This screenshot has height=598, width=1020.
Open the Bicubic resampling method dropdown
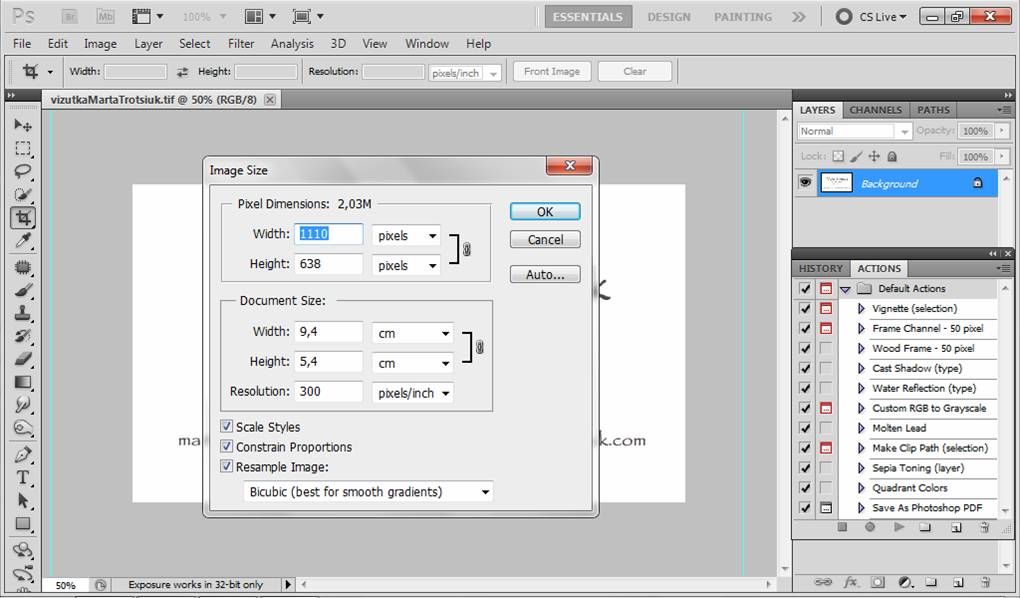click(368, 492)
